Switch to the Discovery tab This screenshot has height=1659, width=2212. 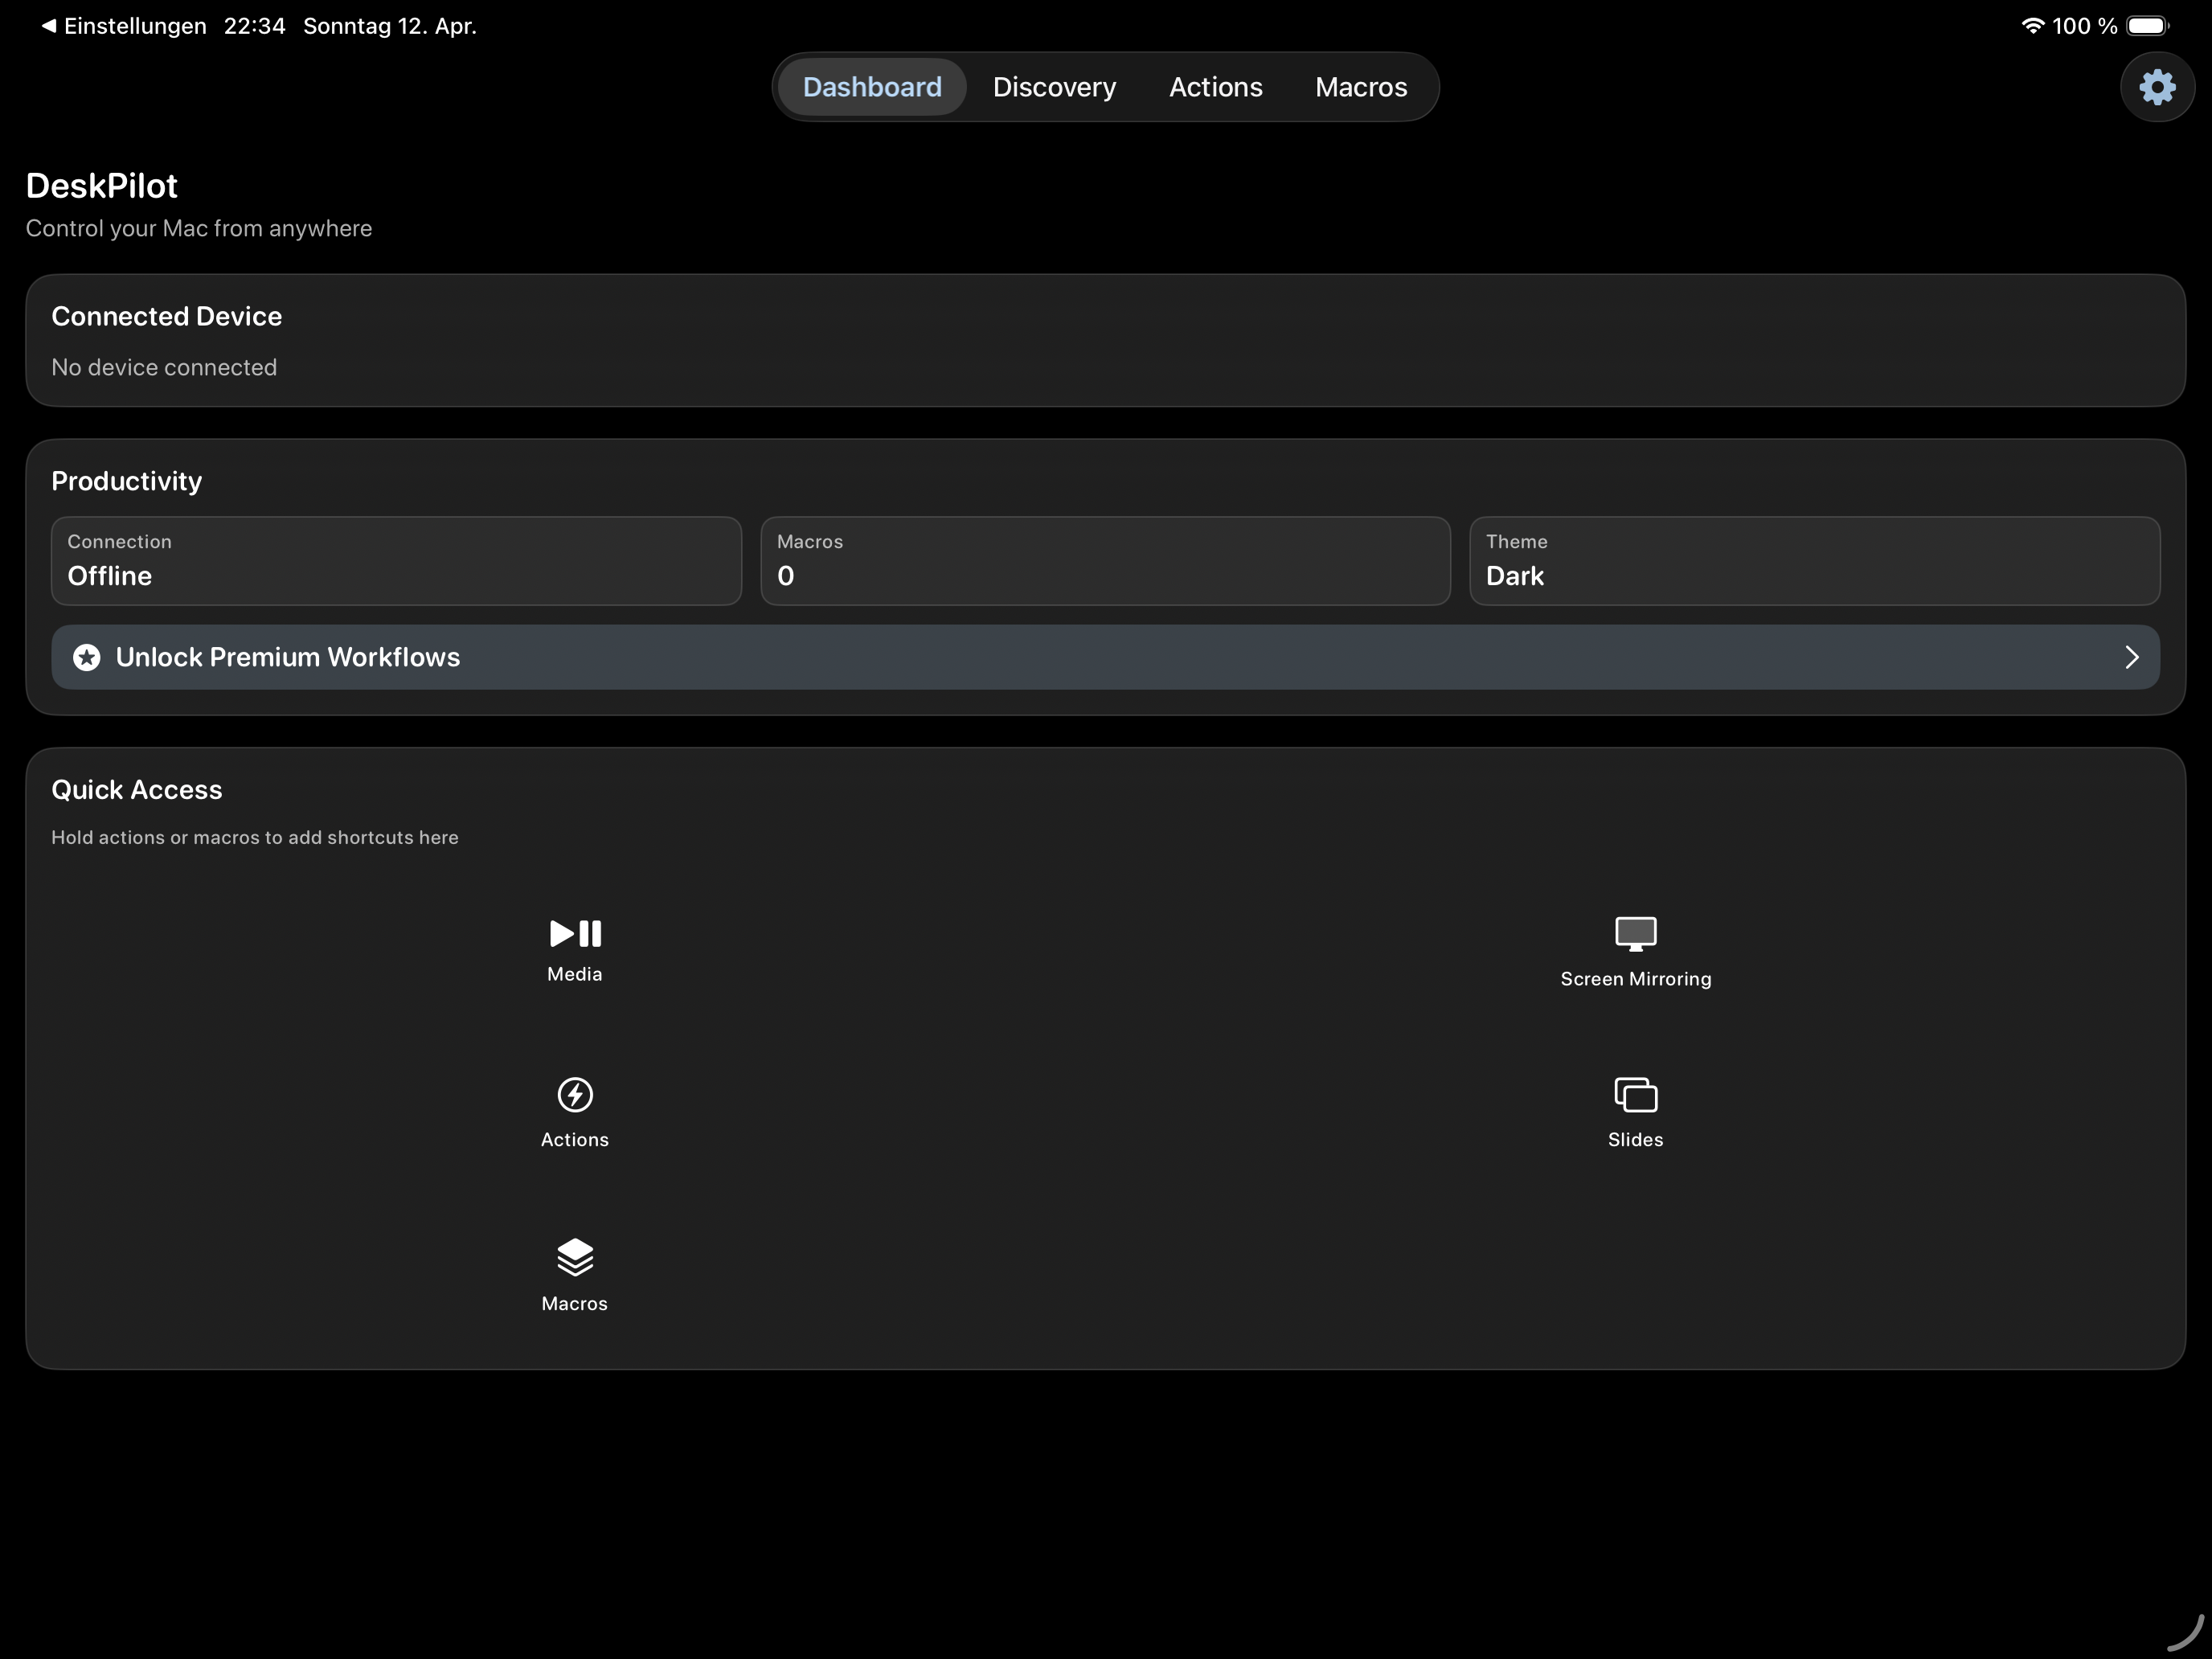point(1054,87)
